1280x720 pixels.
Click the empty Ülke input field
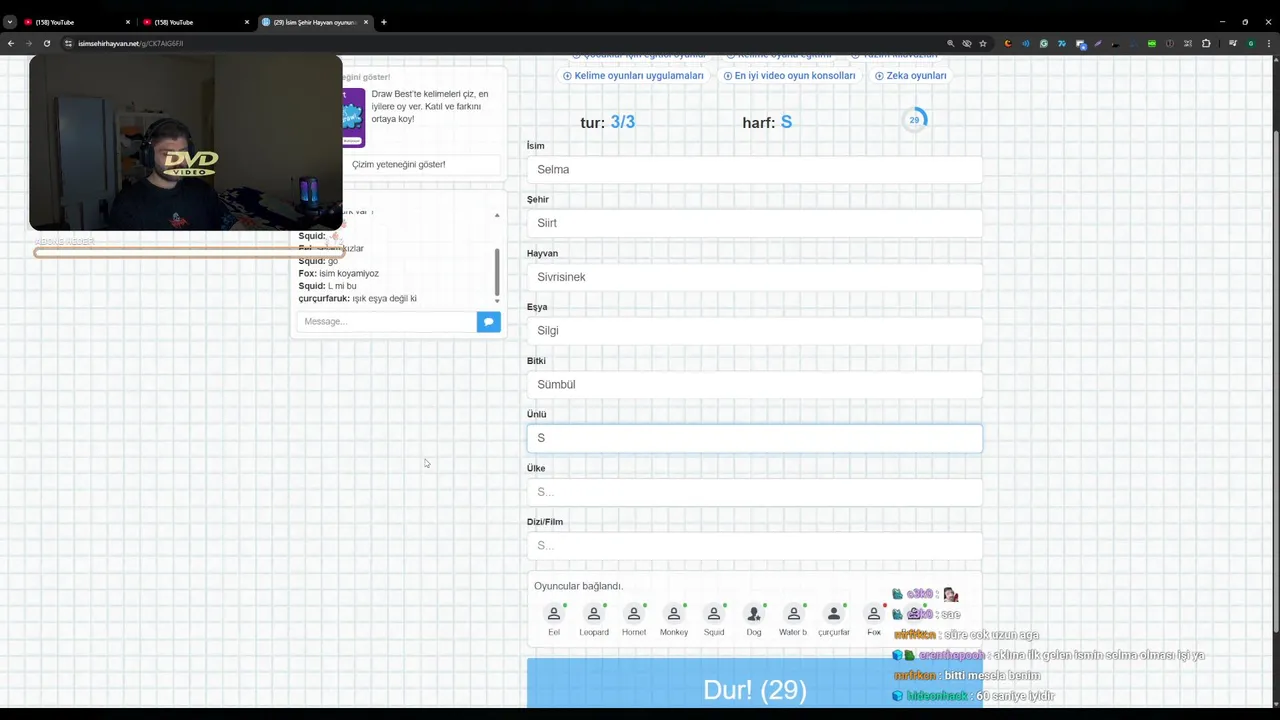(754, 492)
